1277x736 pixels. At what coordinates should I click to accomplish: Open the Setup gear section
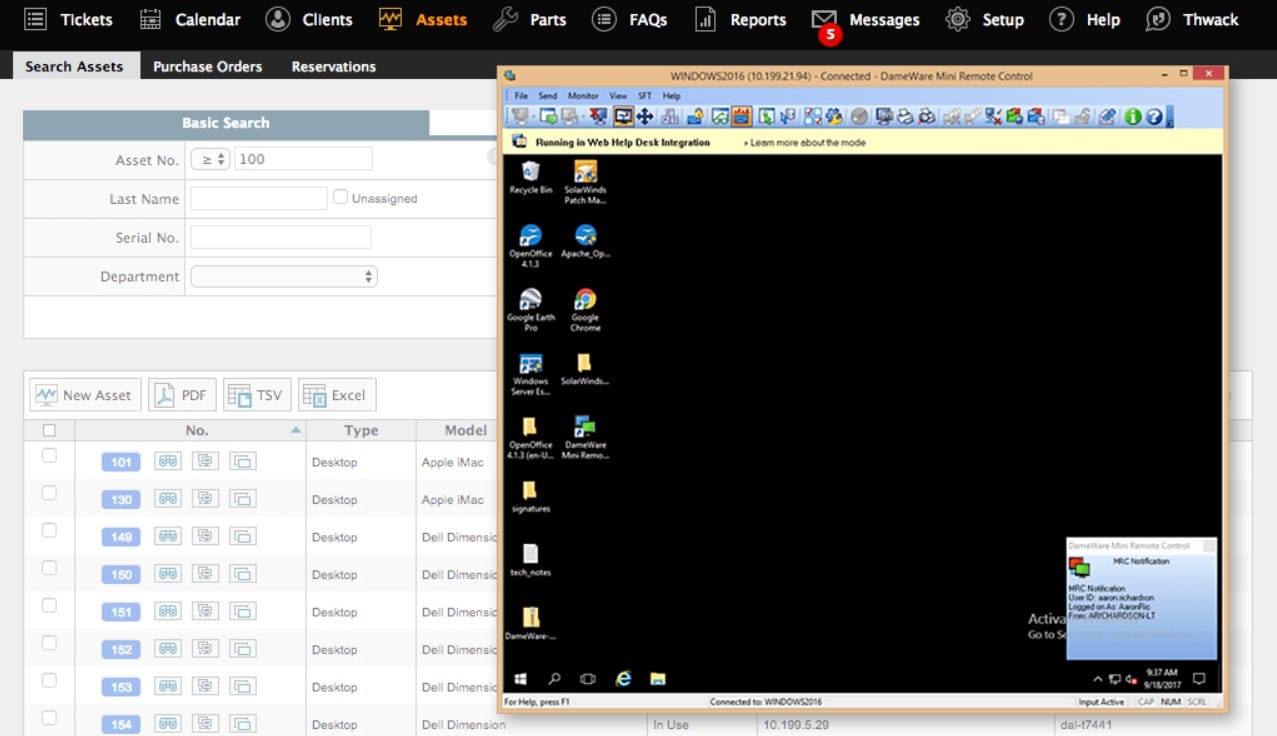tap(984, 19)
